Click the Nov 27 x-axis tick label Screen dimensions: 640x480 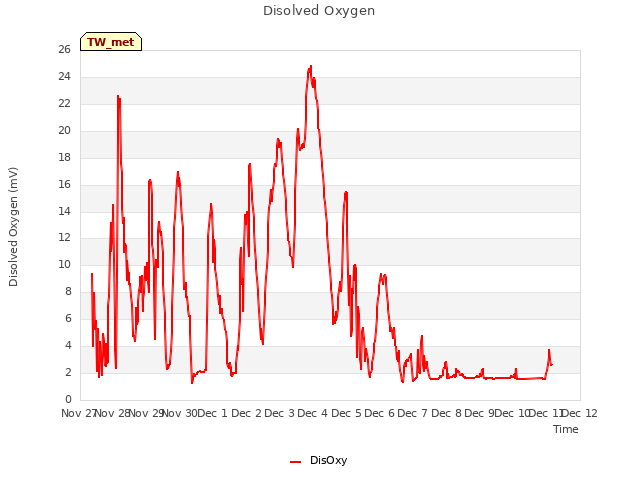coord(79,413)
